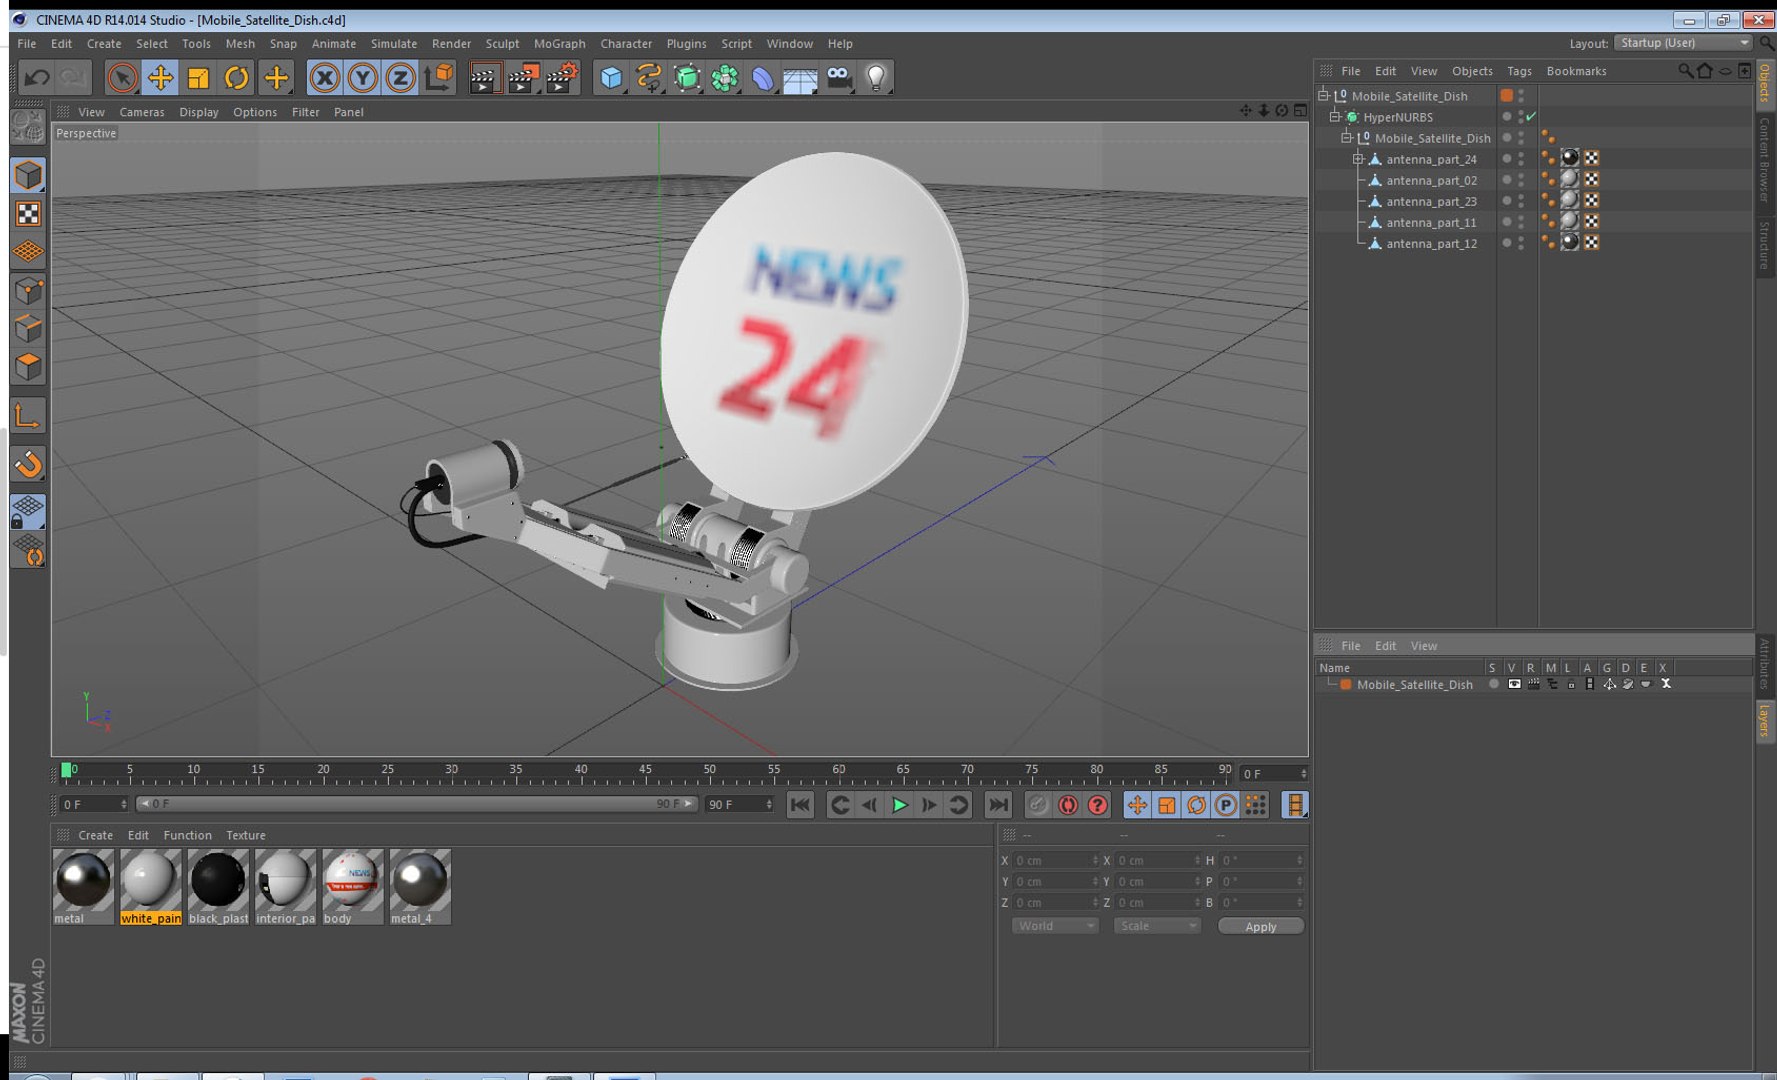Toggle the X axis lock

324,77
